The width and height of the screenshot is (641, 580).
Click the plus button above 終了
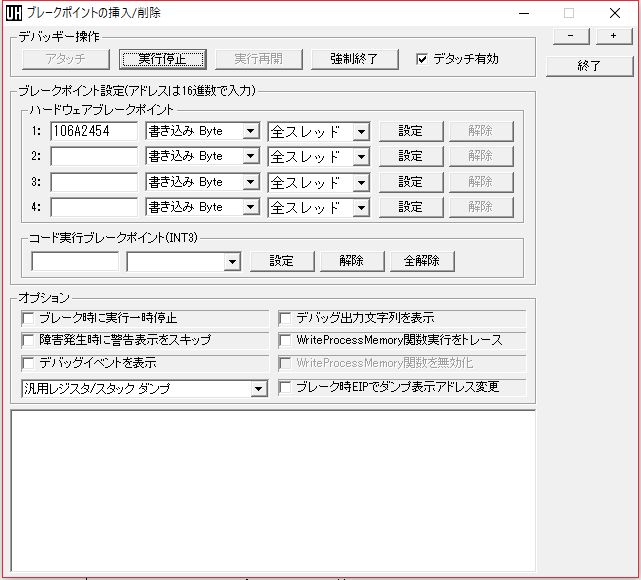(x=614, y=36)
